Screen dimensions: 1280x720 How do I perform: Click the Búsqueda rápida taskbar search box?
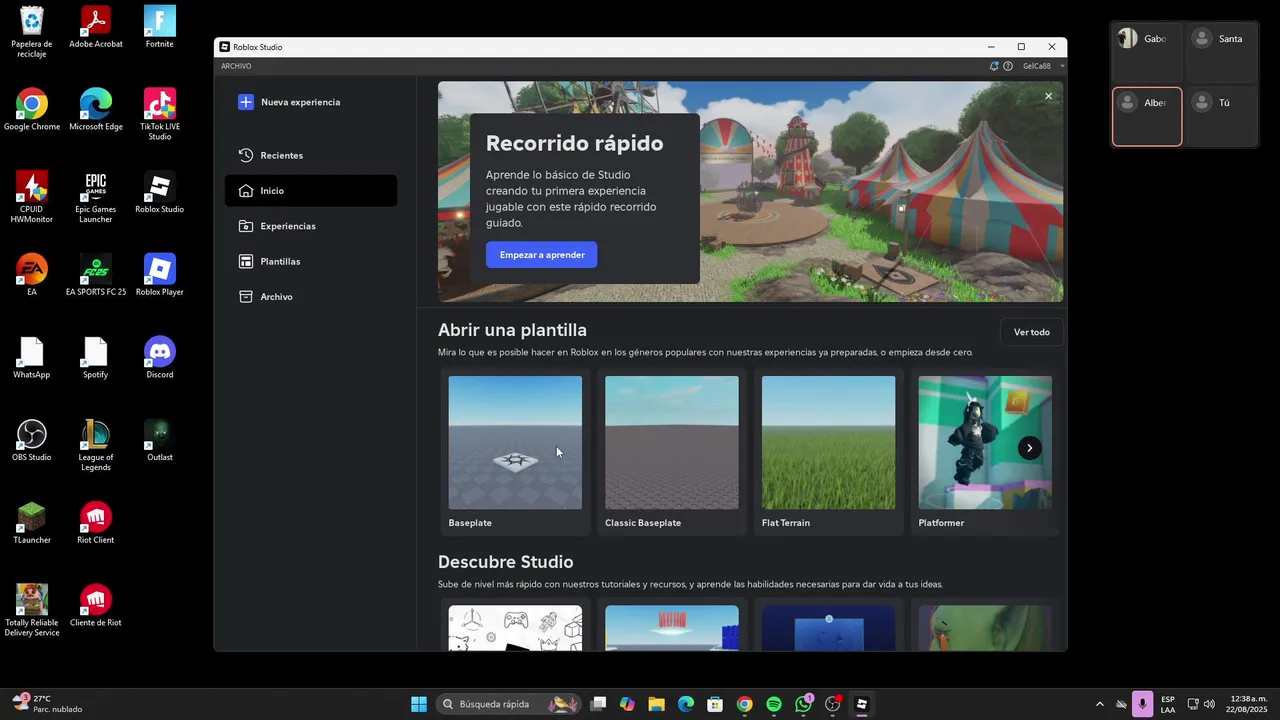[x=510, y=704]
